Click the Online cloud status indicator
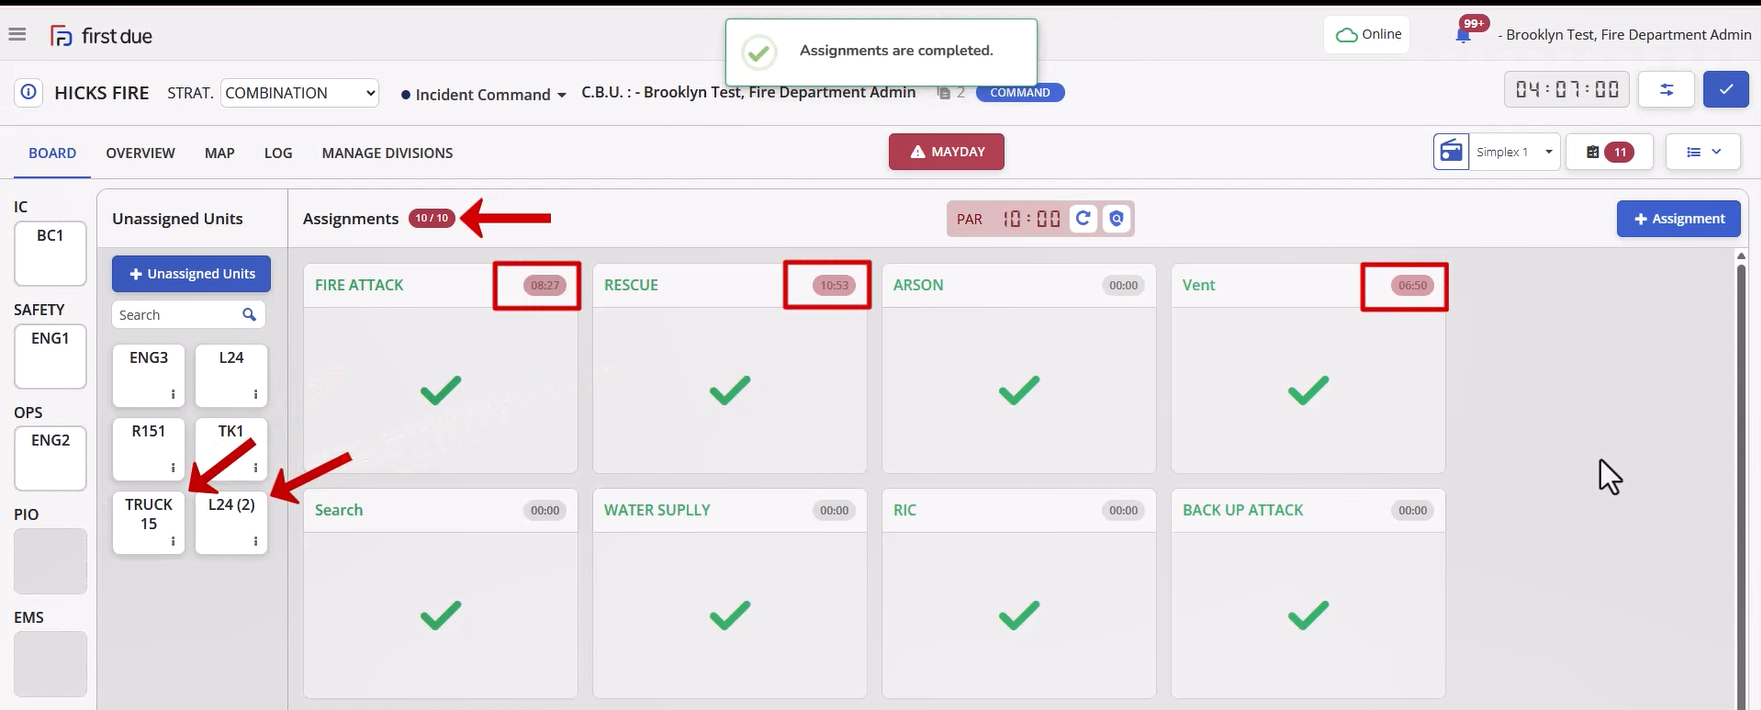The height and width of the screenshot is (710, 1761). [1367, 35]
